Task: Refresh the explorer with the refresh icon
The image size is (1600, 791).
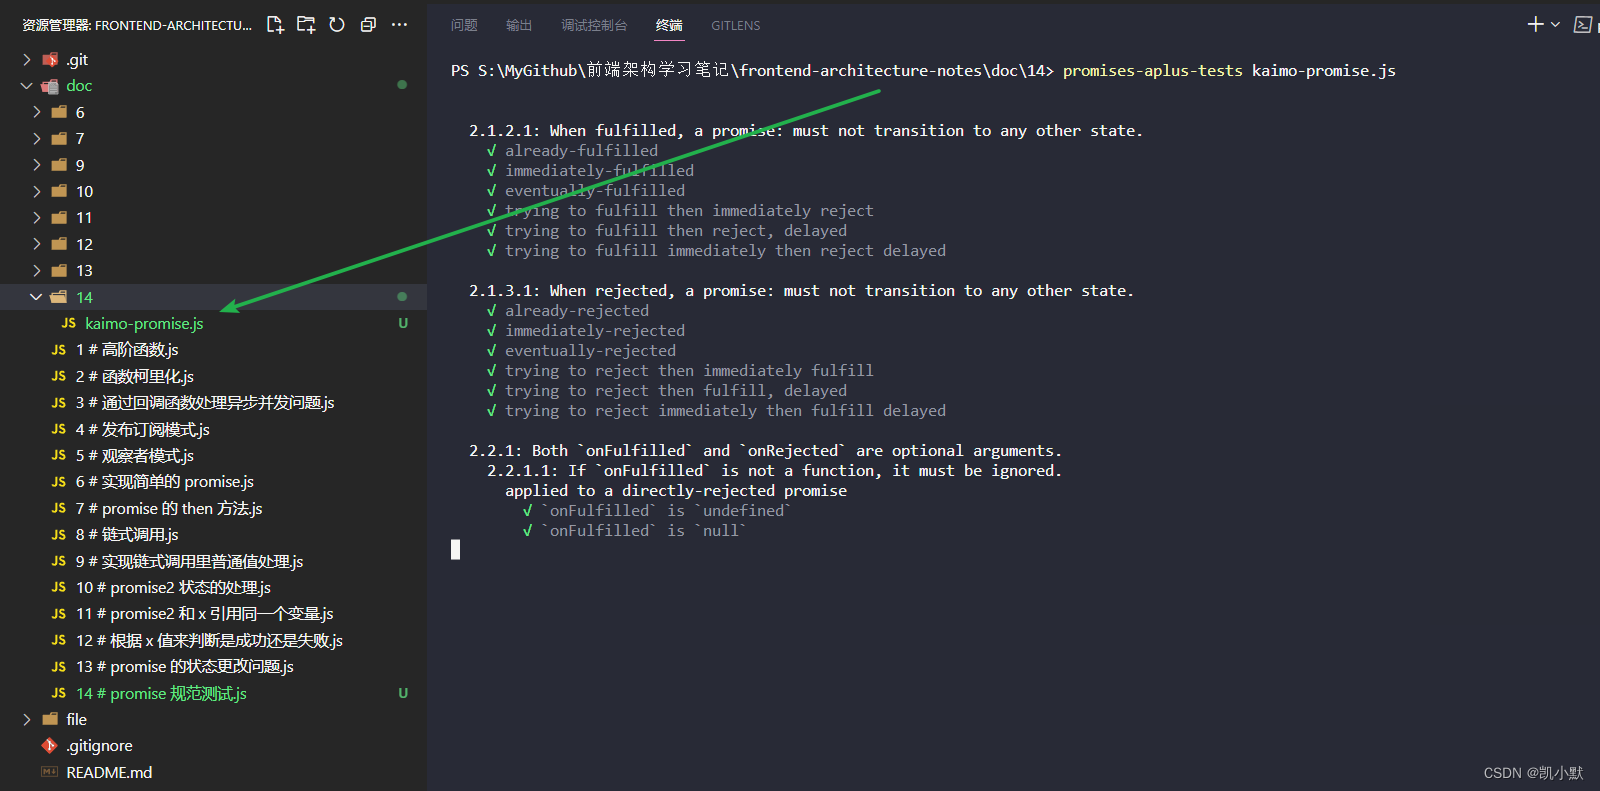Action: point(337,25)
